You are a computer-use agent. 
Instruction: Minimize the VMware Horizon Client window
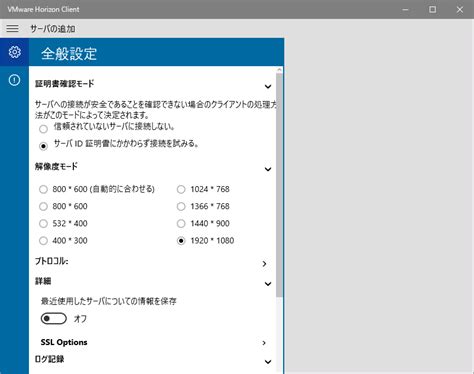click(405, 9)
